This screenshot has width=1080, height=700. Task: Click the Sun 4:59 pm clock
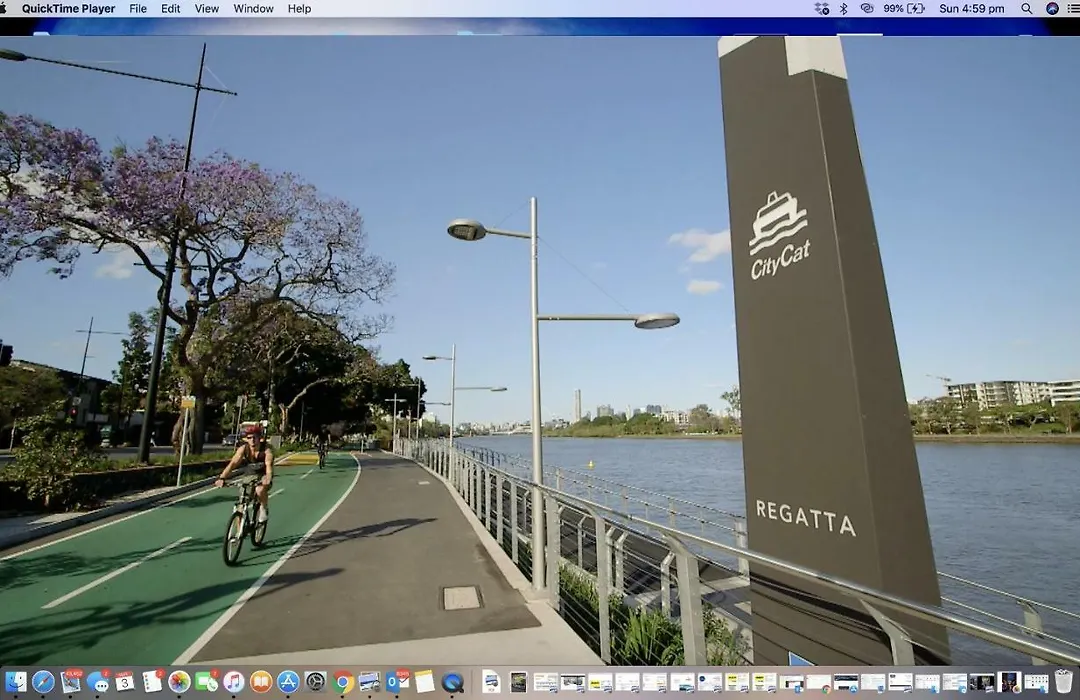pyautogui.click(x=972, y=8)
